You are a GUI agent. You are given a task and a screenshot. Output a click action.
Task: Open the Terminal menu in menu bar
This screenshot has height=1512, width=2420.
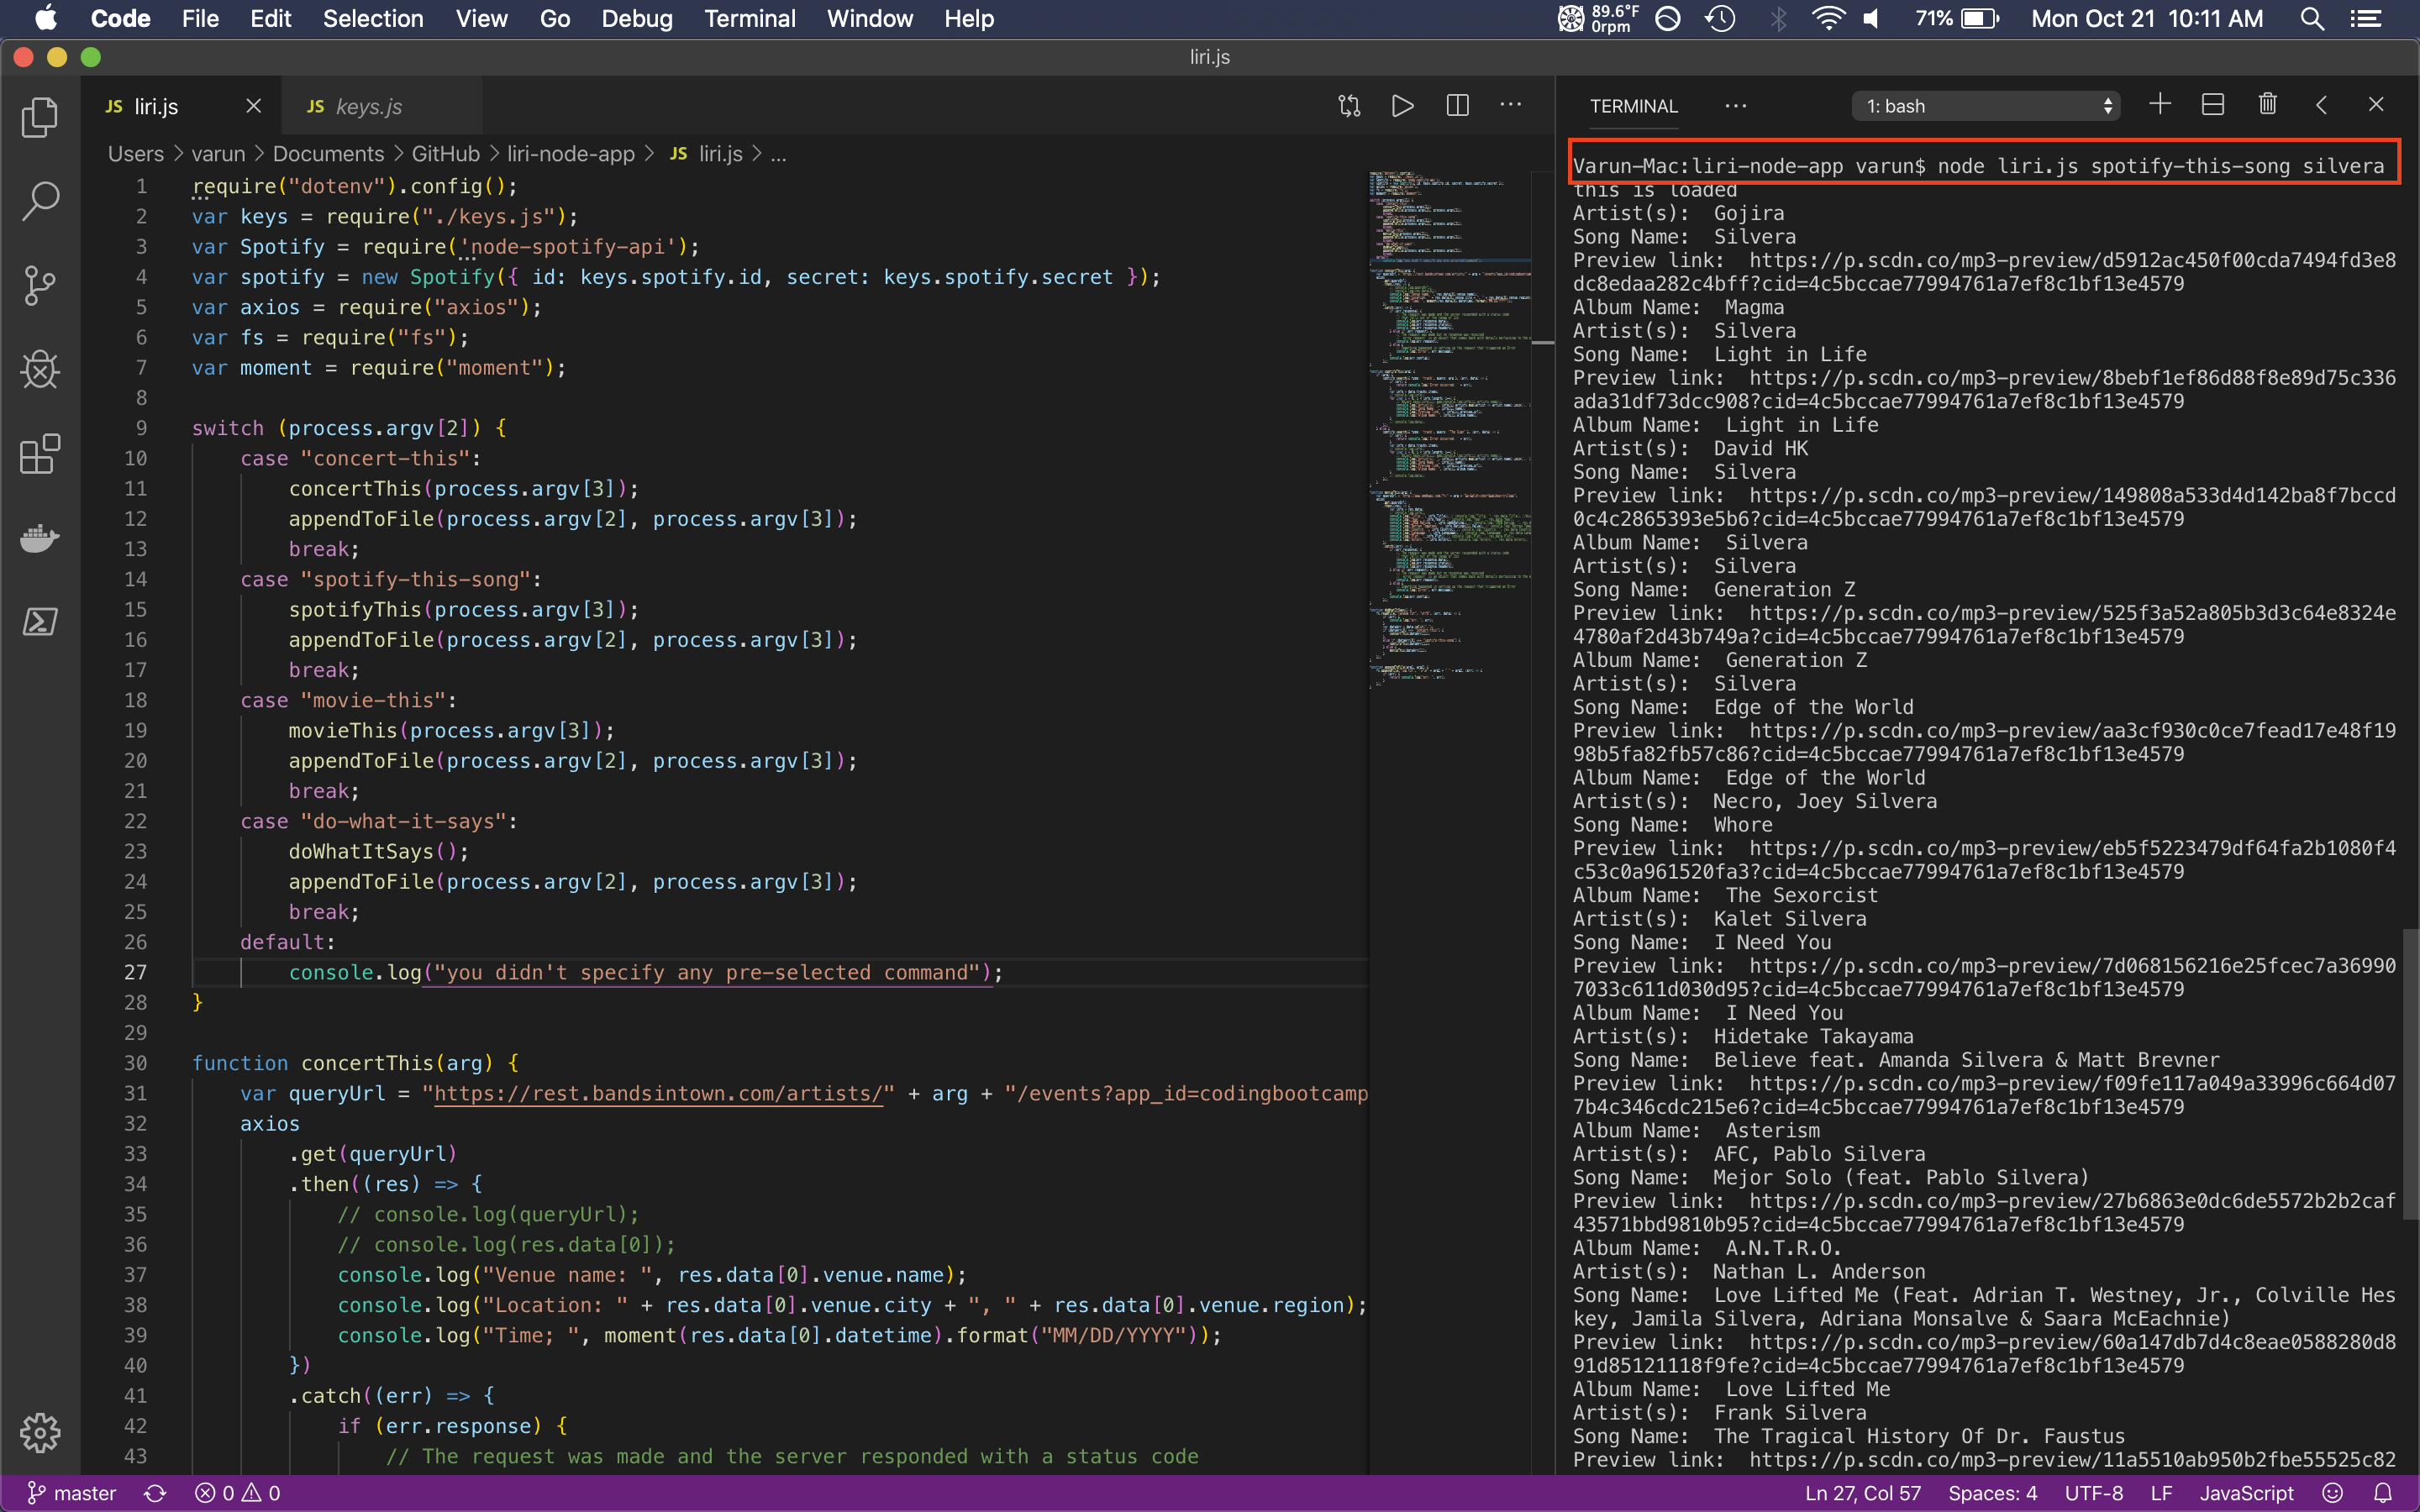point(749,19)
